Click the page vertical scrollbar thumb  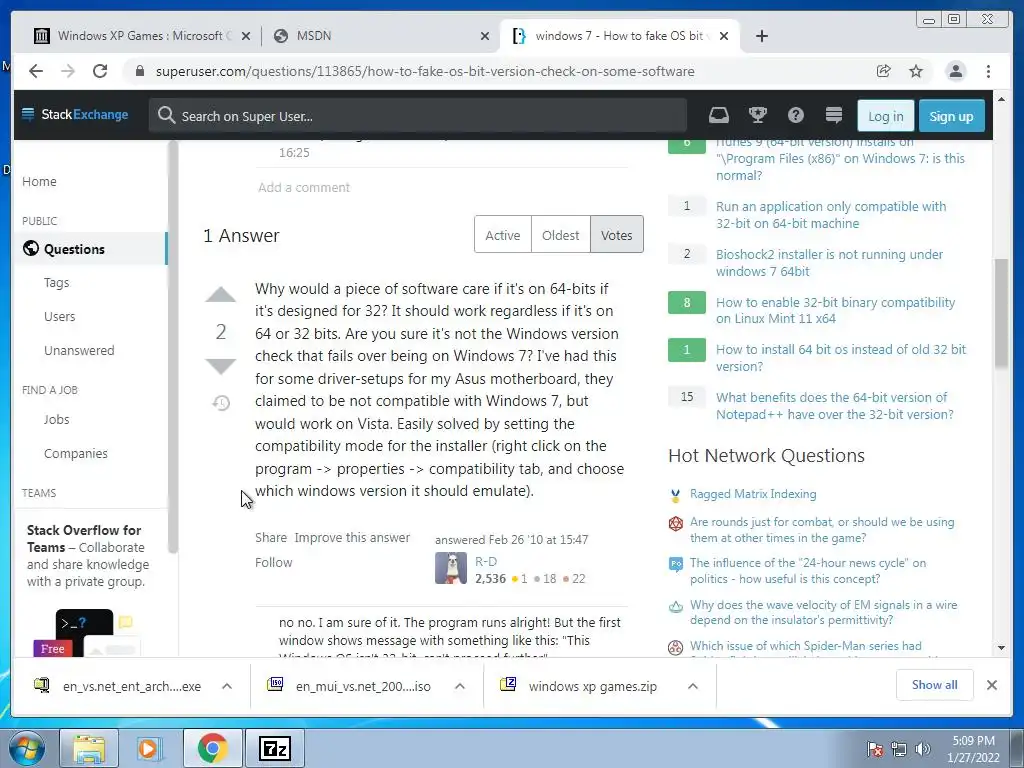pyautogui.click(x=1001, y=312)
